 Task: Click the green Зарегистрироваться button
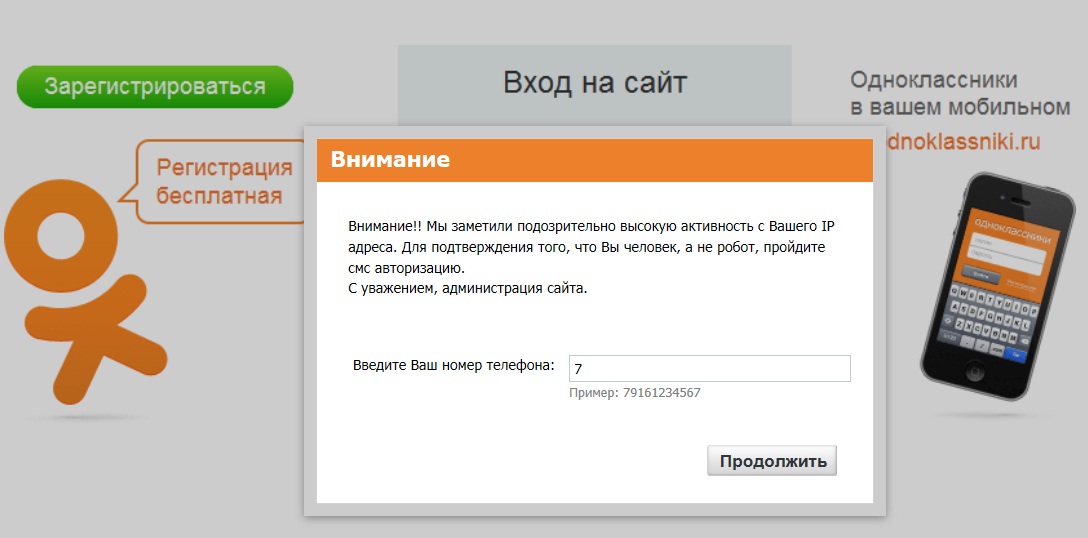(x=155, y=87)
